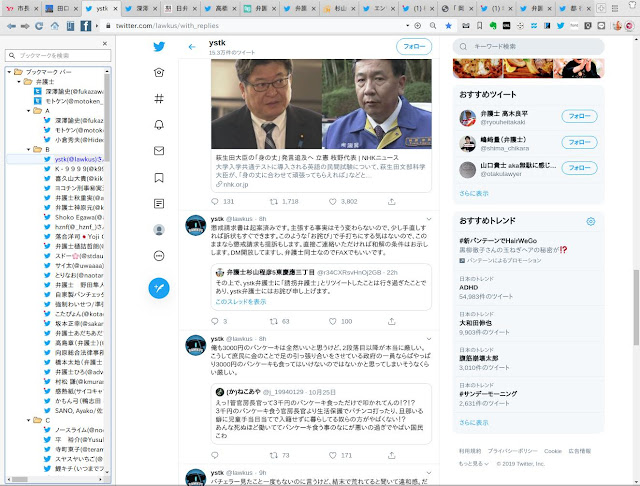Open Twitter Home from sidebar
The image size is (640, 486).
(159, 72)
